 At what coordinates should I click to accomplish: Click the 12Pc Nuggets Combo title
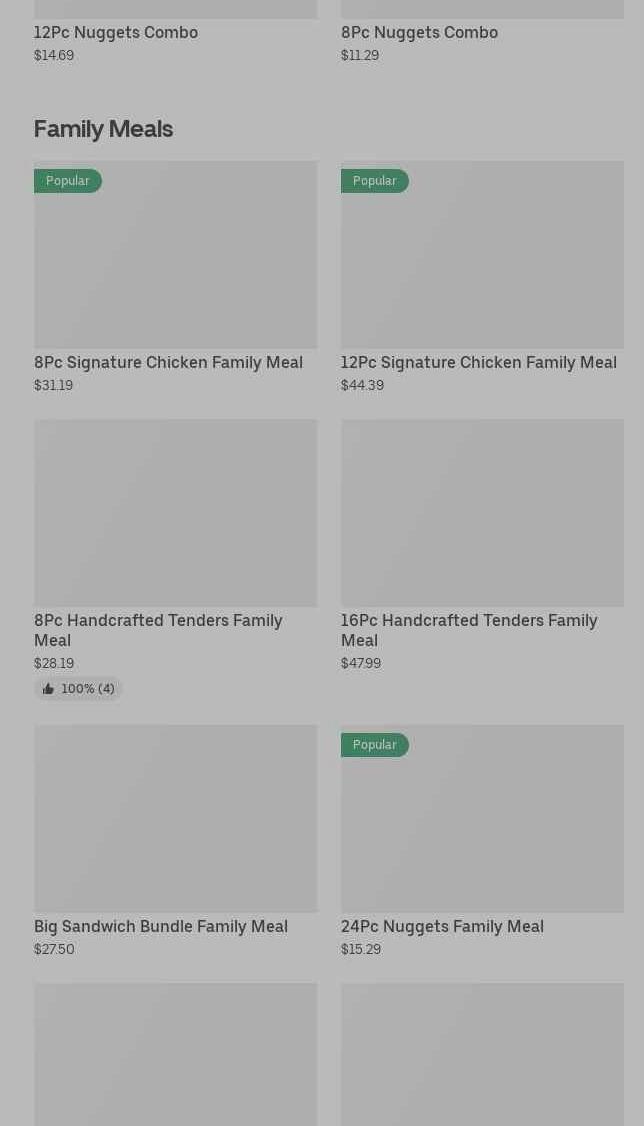[116, 32]
